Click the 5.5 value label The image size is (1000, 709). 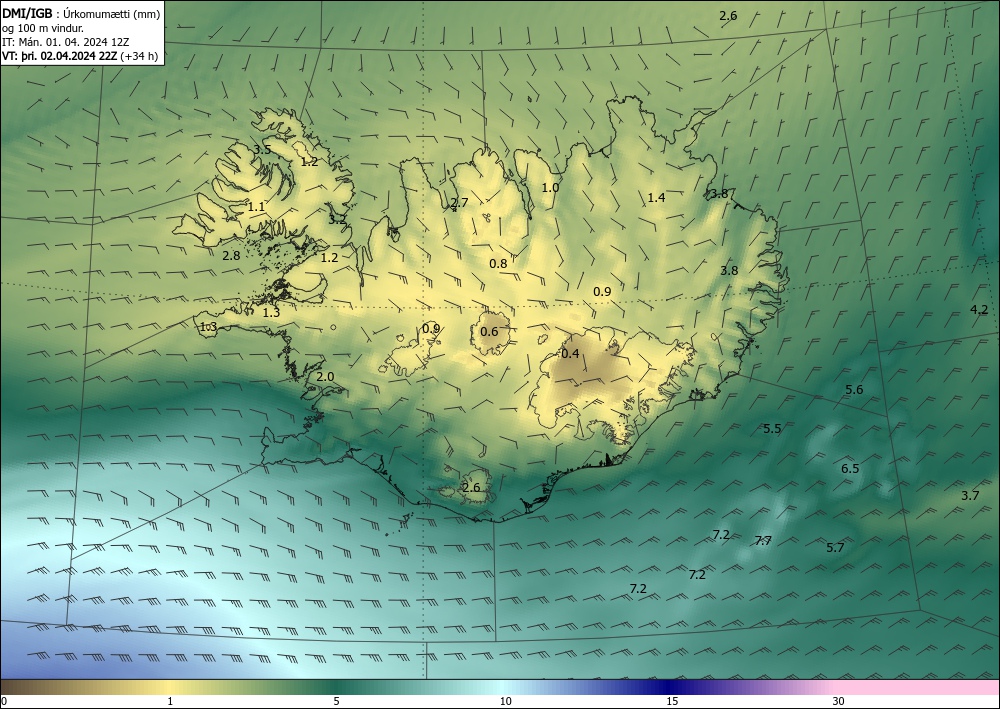tap(772, 428)
